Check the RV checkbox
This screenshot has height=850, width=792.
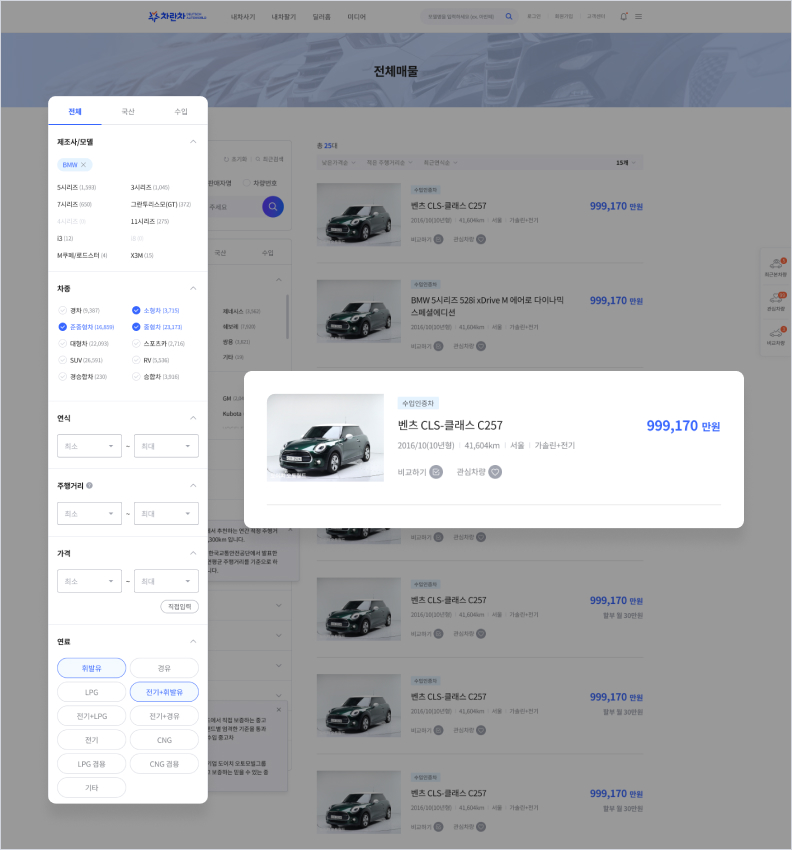136,360
